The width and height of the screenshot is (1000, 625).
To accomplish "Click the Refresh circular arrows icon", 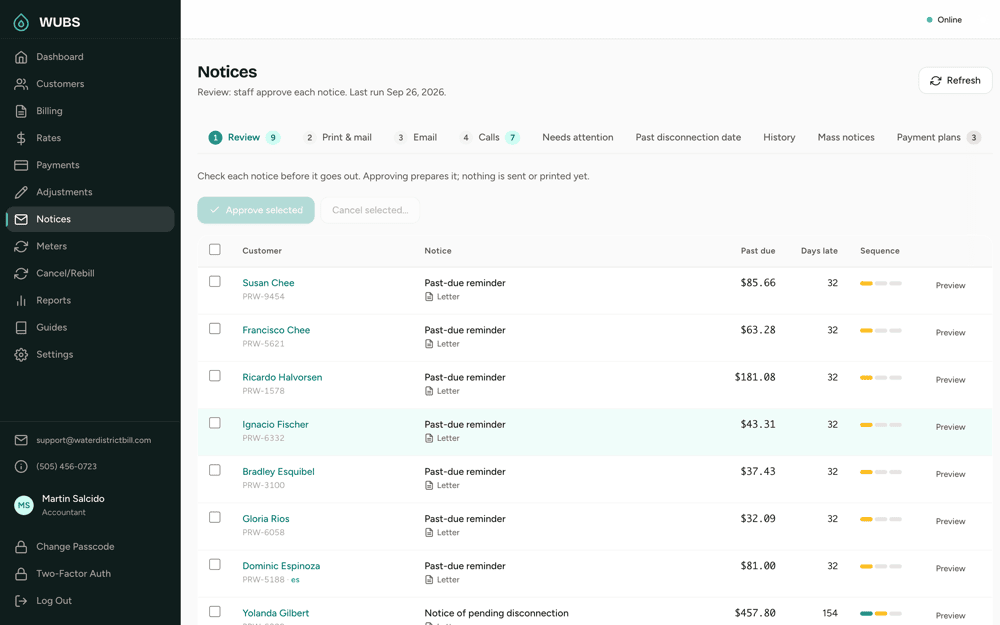I will pyautogui.click(x=936, y=81).
